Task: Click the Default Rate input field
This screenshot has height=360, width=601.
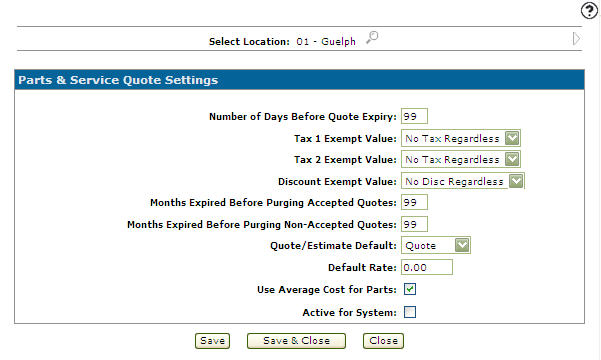Action: tap(427, 267)
